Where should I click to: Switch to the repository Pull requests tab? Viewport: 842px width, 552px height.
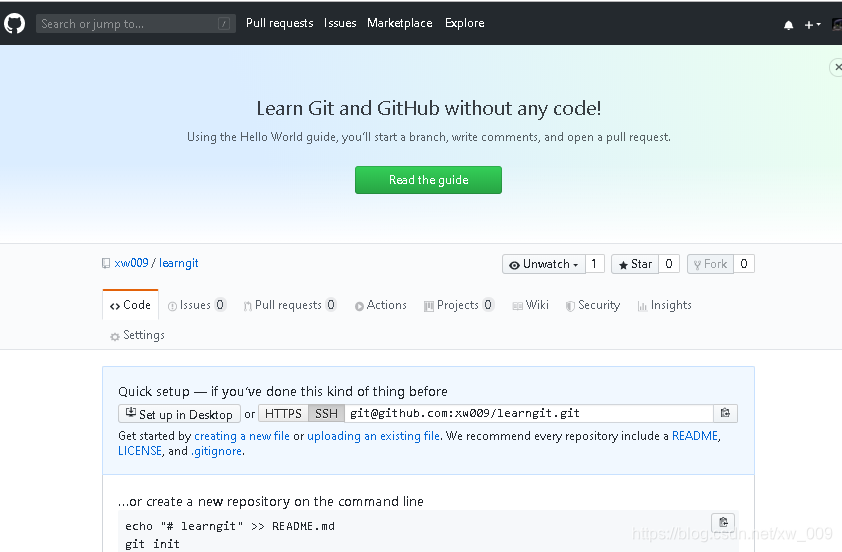(290, 305)
